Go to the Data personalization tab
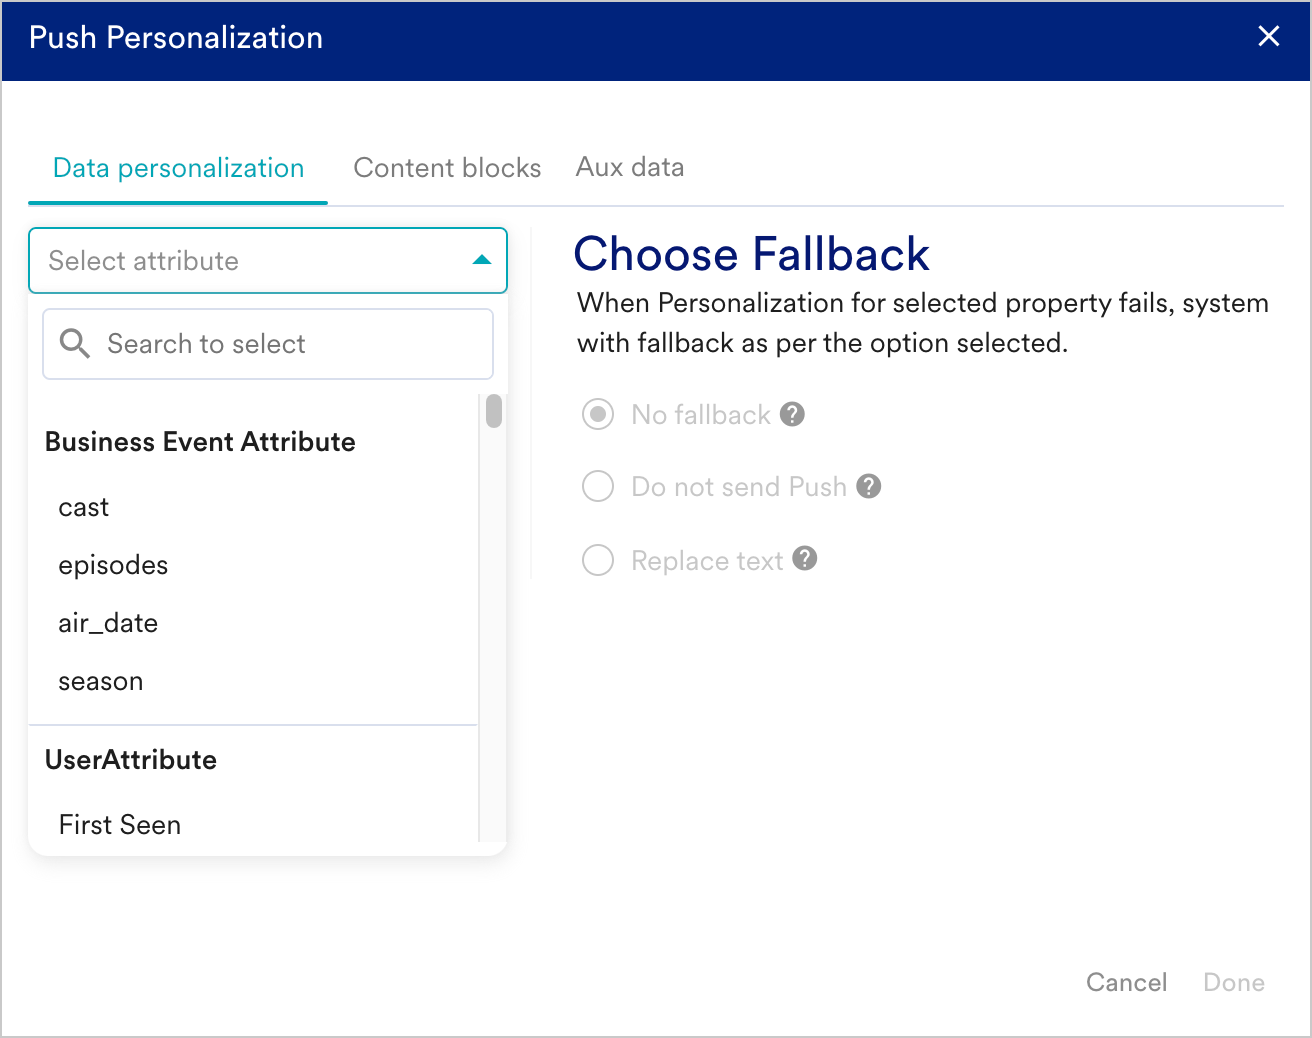The height and width of the screenshot is (1038, 1312). pyautogui.click(x=178, y=168)
